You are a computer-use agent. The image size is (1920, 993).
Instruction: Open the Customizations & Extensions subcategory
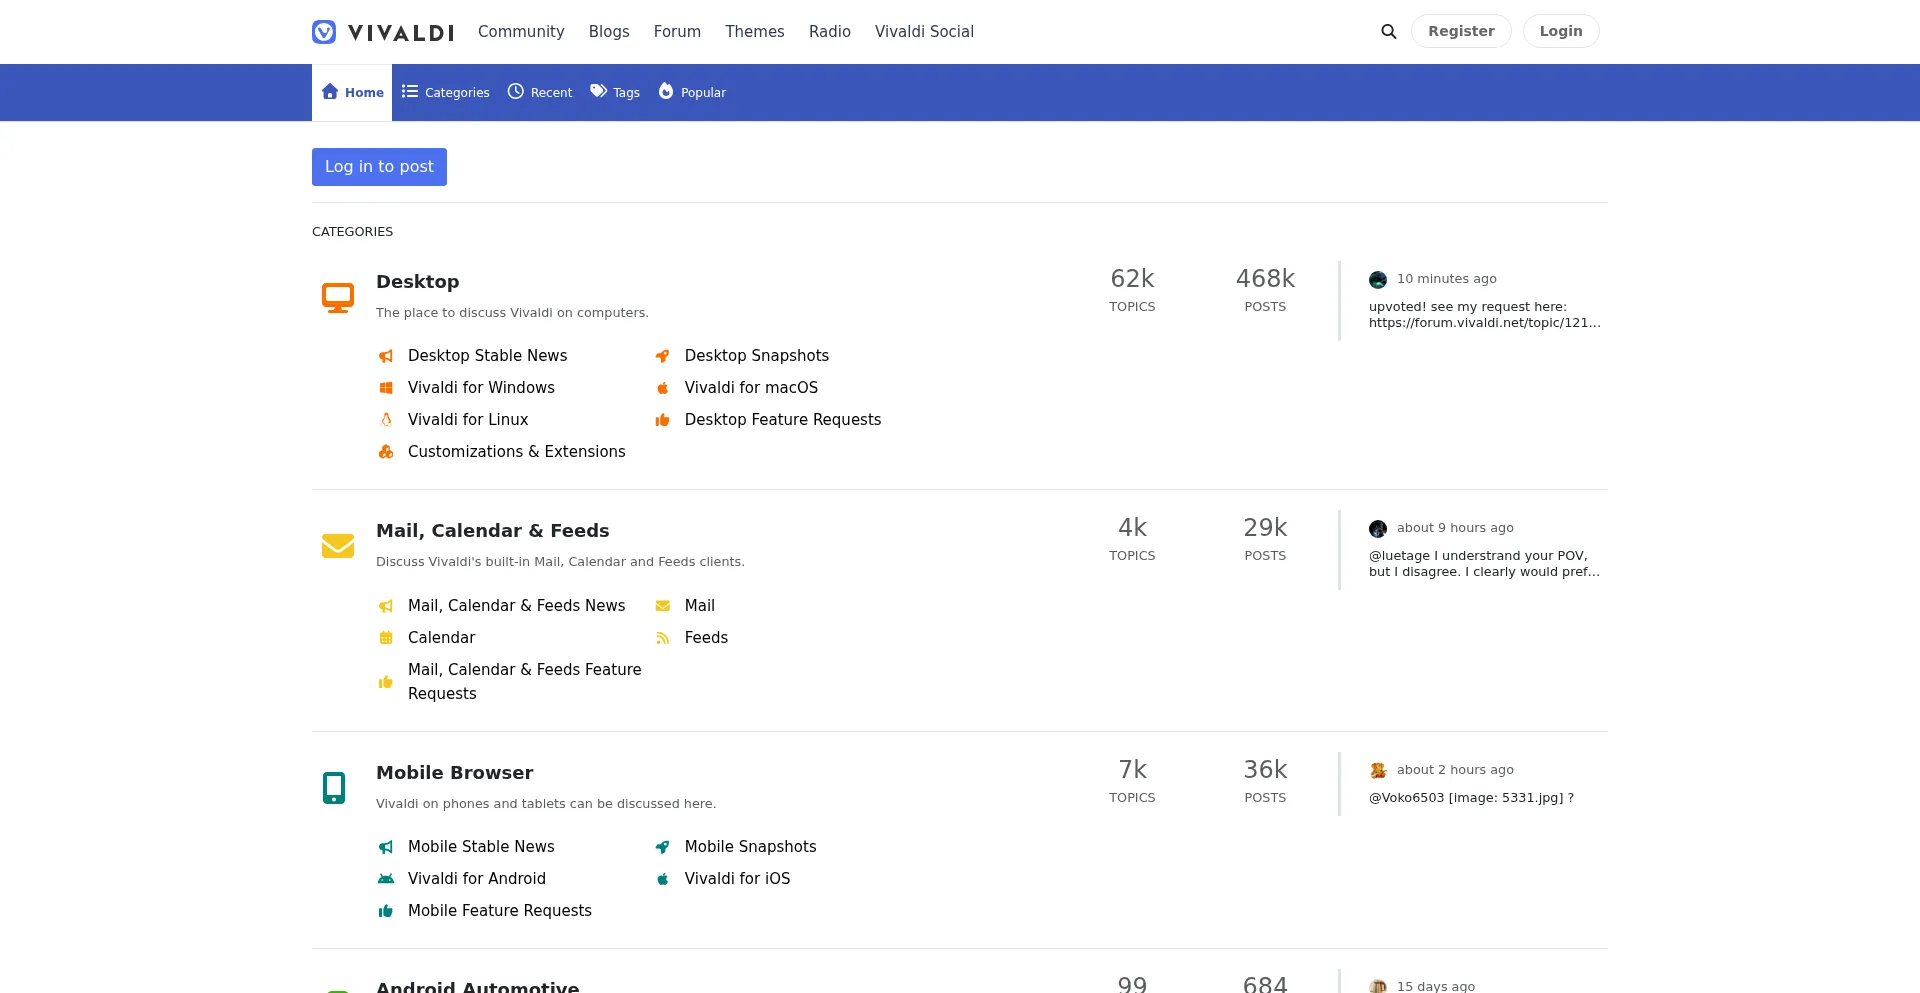click(517, 452)
